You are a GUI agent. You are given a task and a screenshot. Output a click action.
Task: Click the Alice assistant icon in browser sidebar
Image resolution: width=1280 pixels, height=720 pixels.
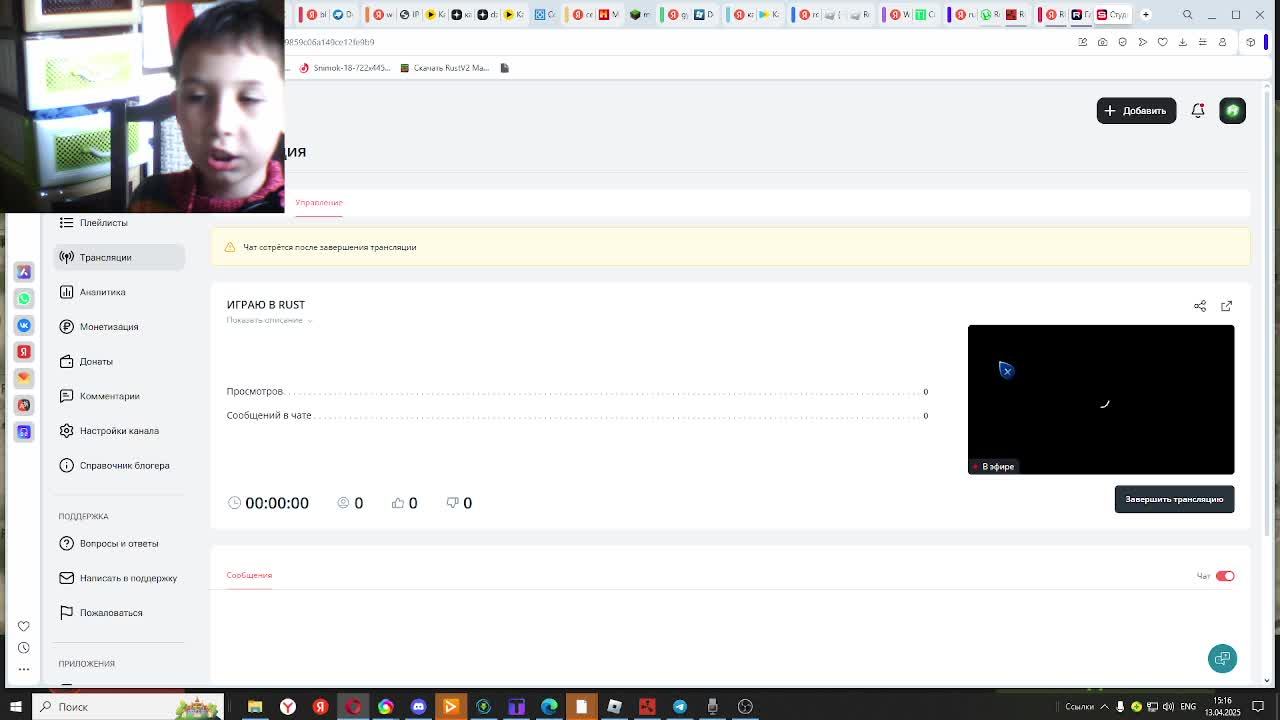[24, 272]
